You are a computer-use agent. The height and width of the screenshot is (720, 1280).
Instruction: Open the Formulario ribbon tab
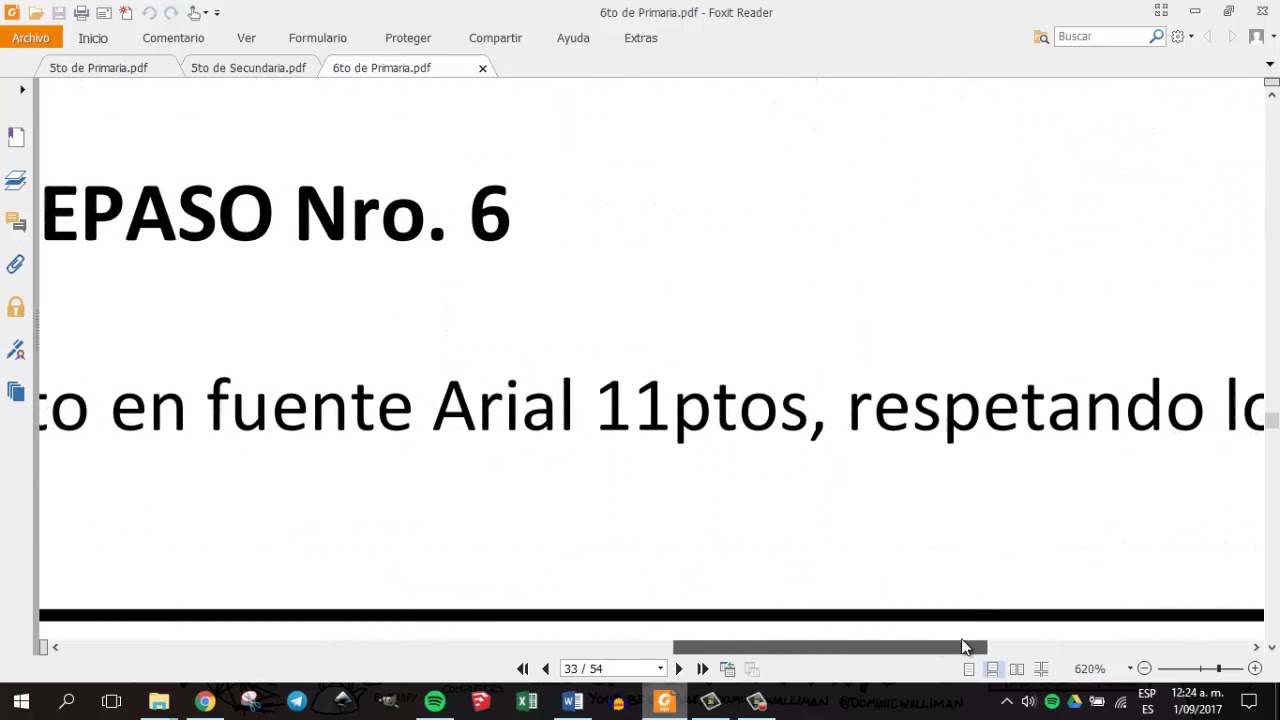pos(318,38)
